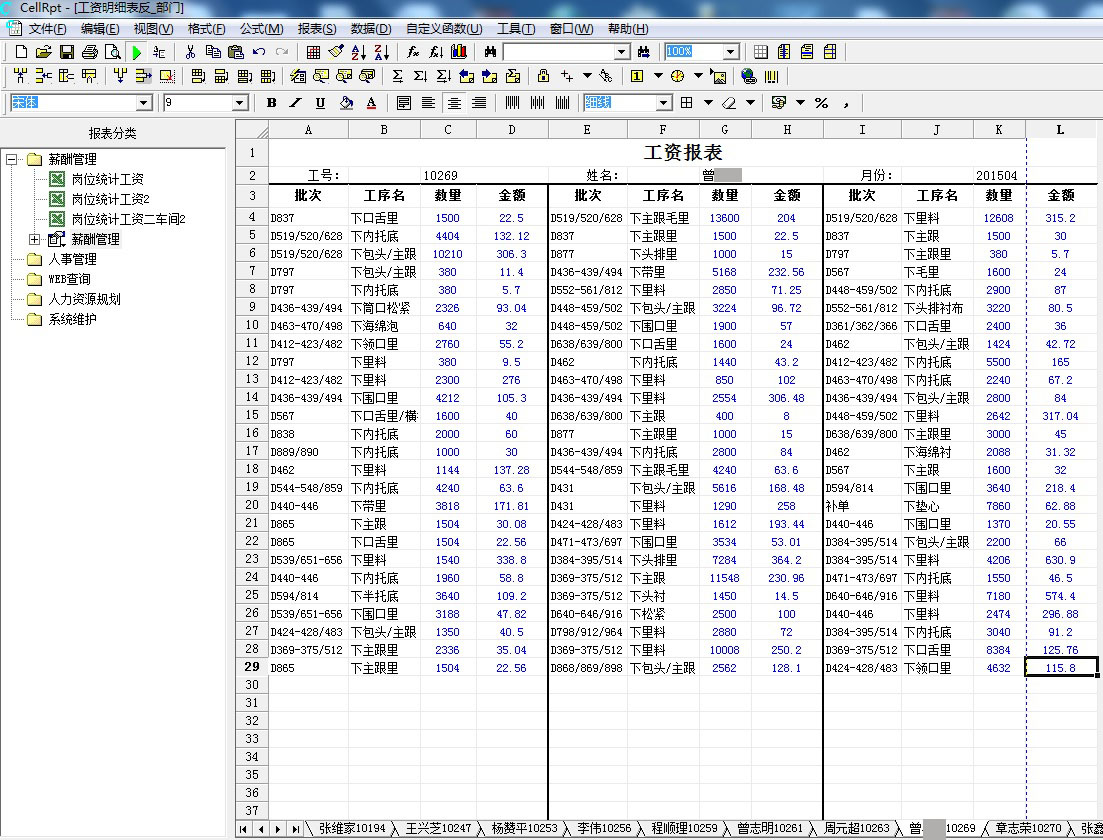Click the chart wizard bar-graph icon
The width and height of the screenshot is (1103, 840).
click(x=459, y=52)
